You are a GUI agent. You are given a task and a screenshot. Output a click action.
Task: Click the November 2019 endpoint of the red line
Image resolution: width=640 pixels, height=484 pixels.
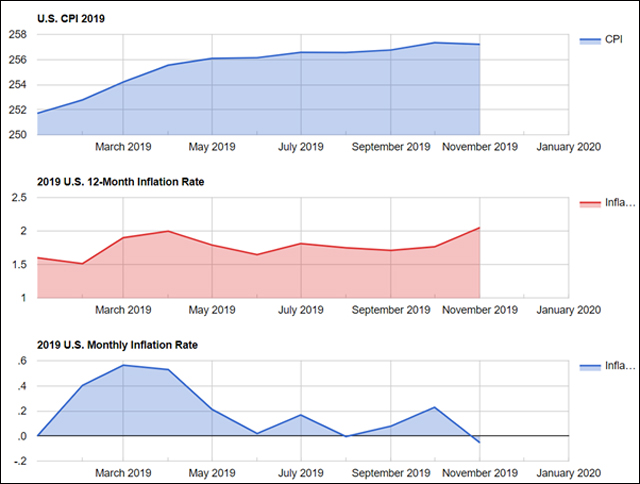click(480, 228)
